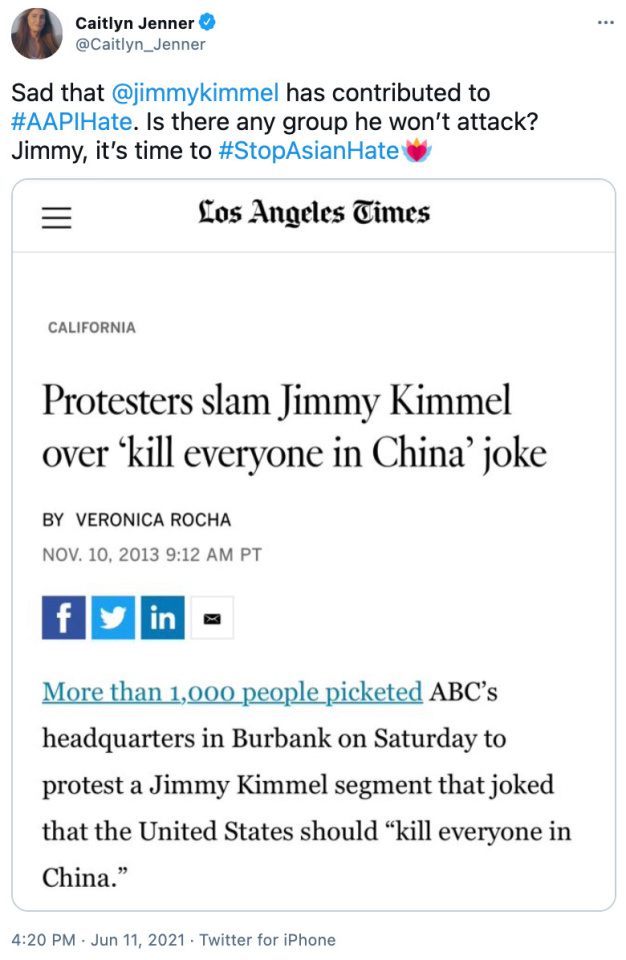
Task: Open the tweet's more options menu
Action: (605, 23)
